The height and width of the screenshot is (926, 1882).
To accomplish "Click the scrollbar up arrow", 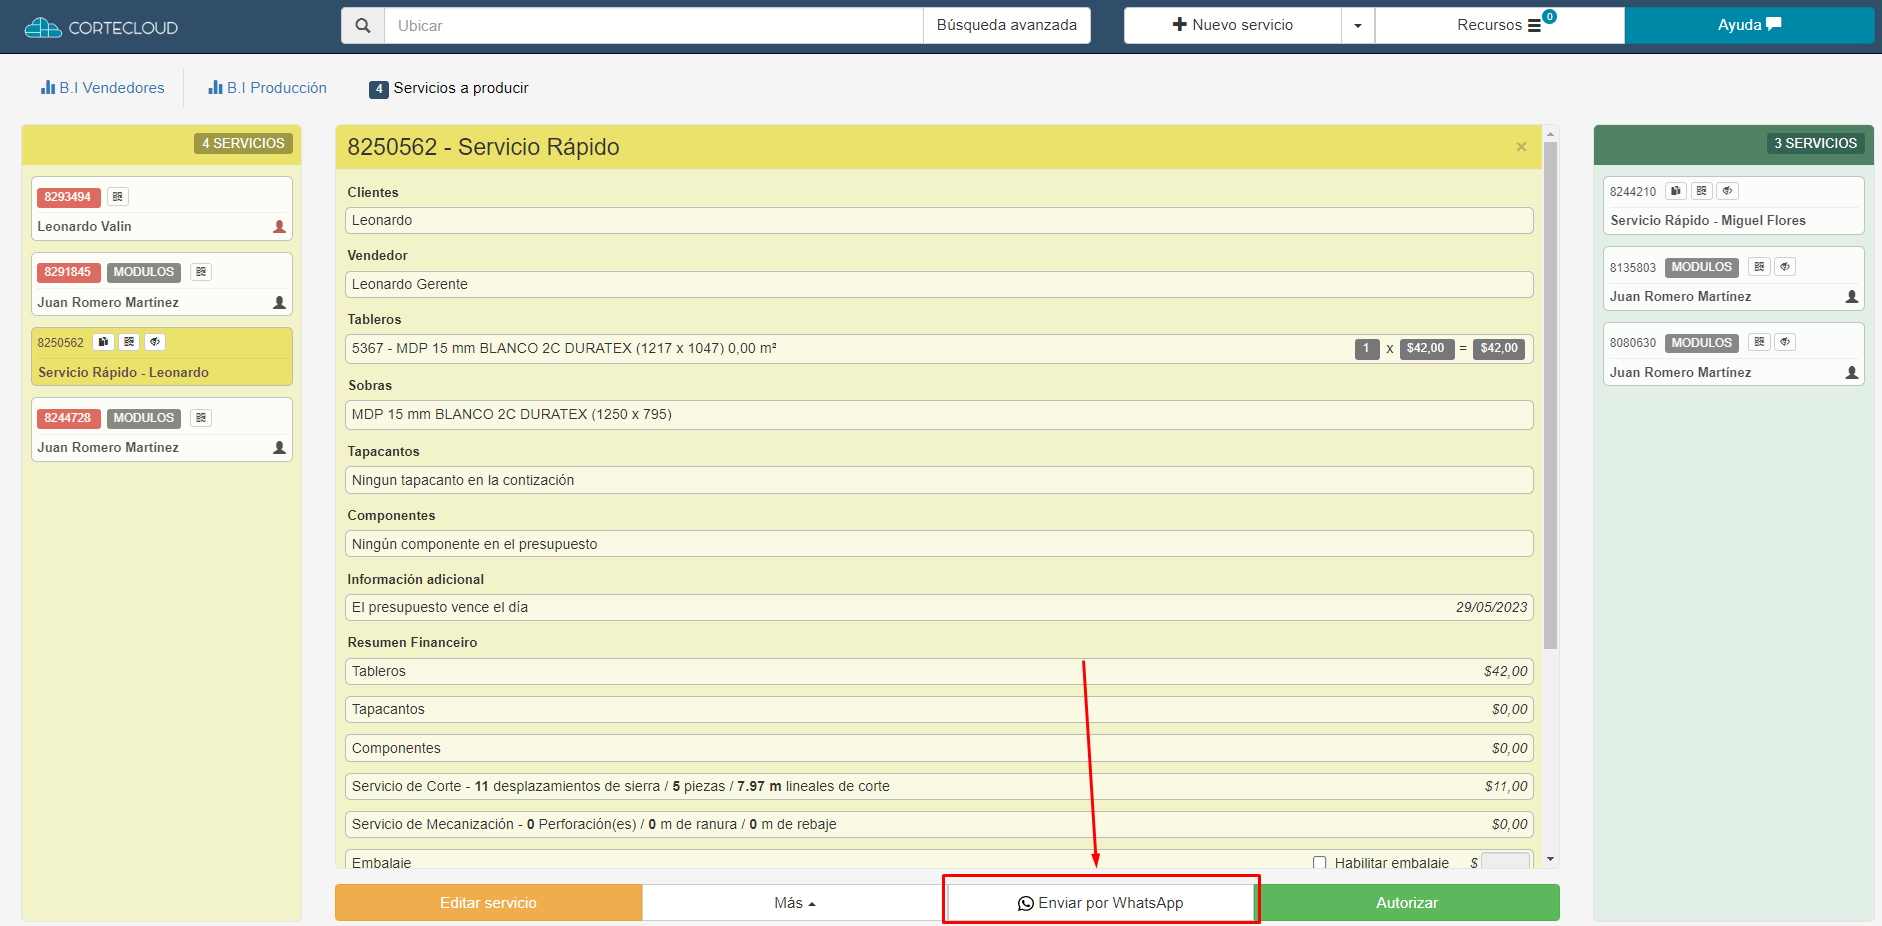I will pos(1550,133).
